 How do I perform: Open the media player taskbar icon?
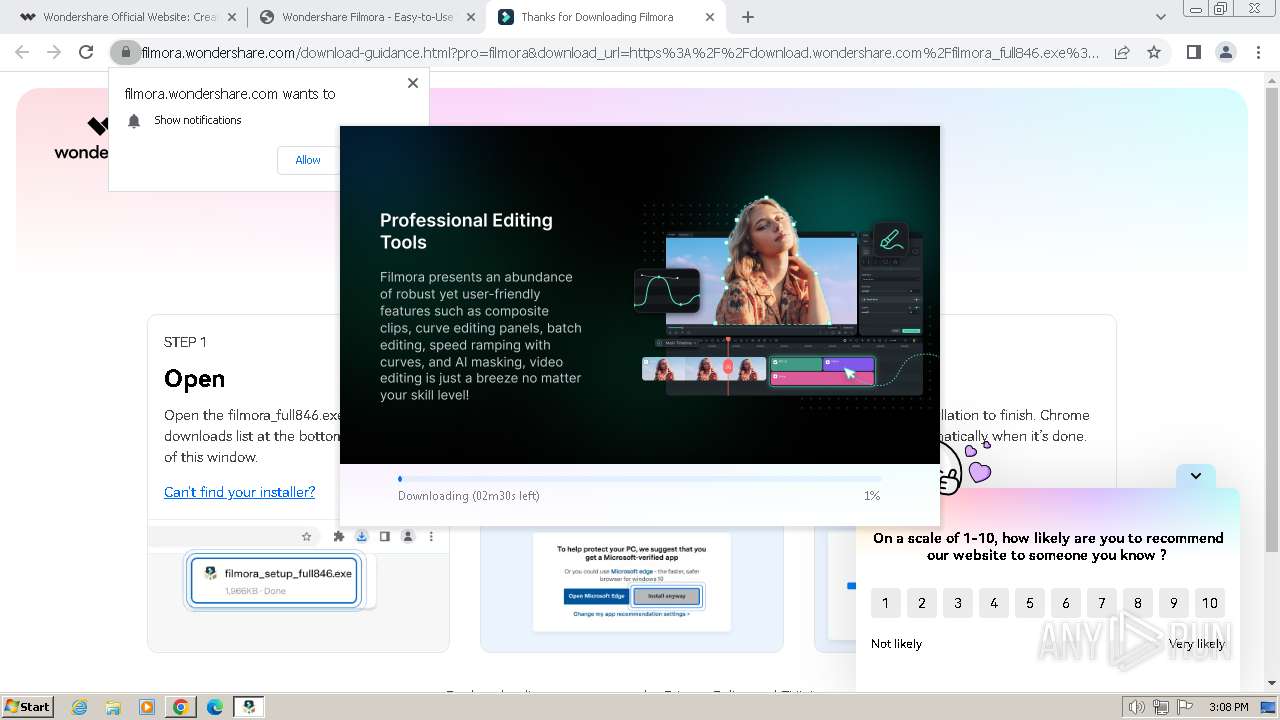coord(147,707)
